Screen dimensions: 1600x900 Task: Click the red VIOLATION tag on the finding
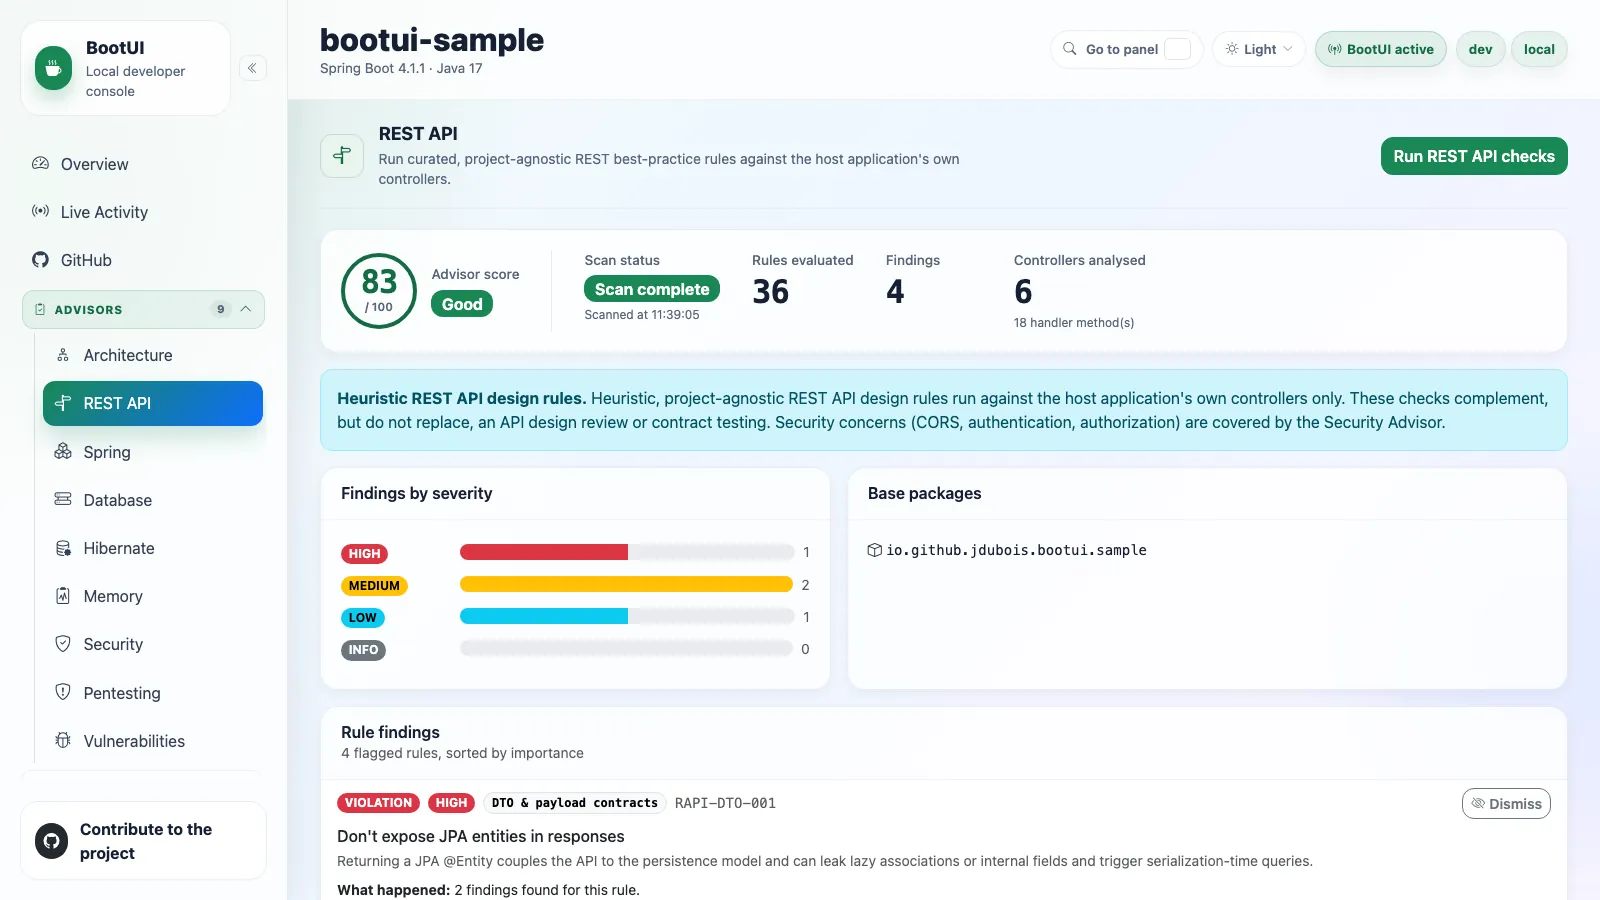[x=378, y=803]
